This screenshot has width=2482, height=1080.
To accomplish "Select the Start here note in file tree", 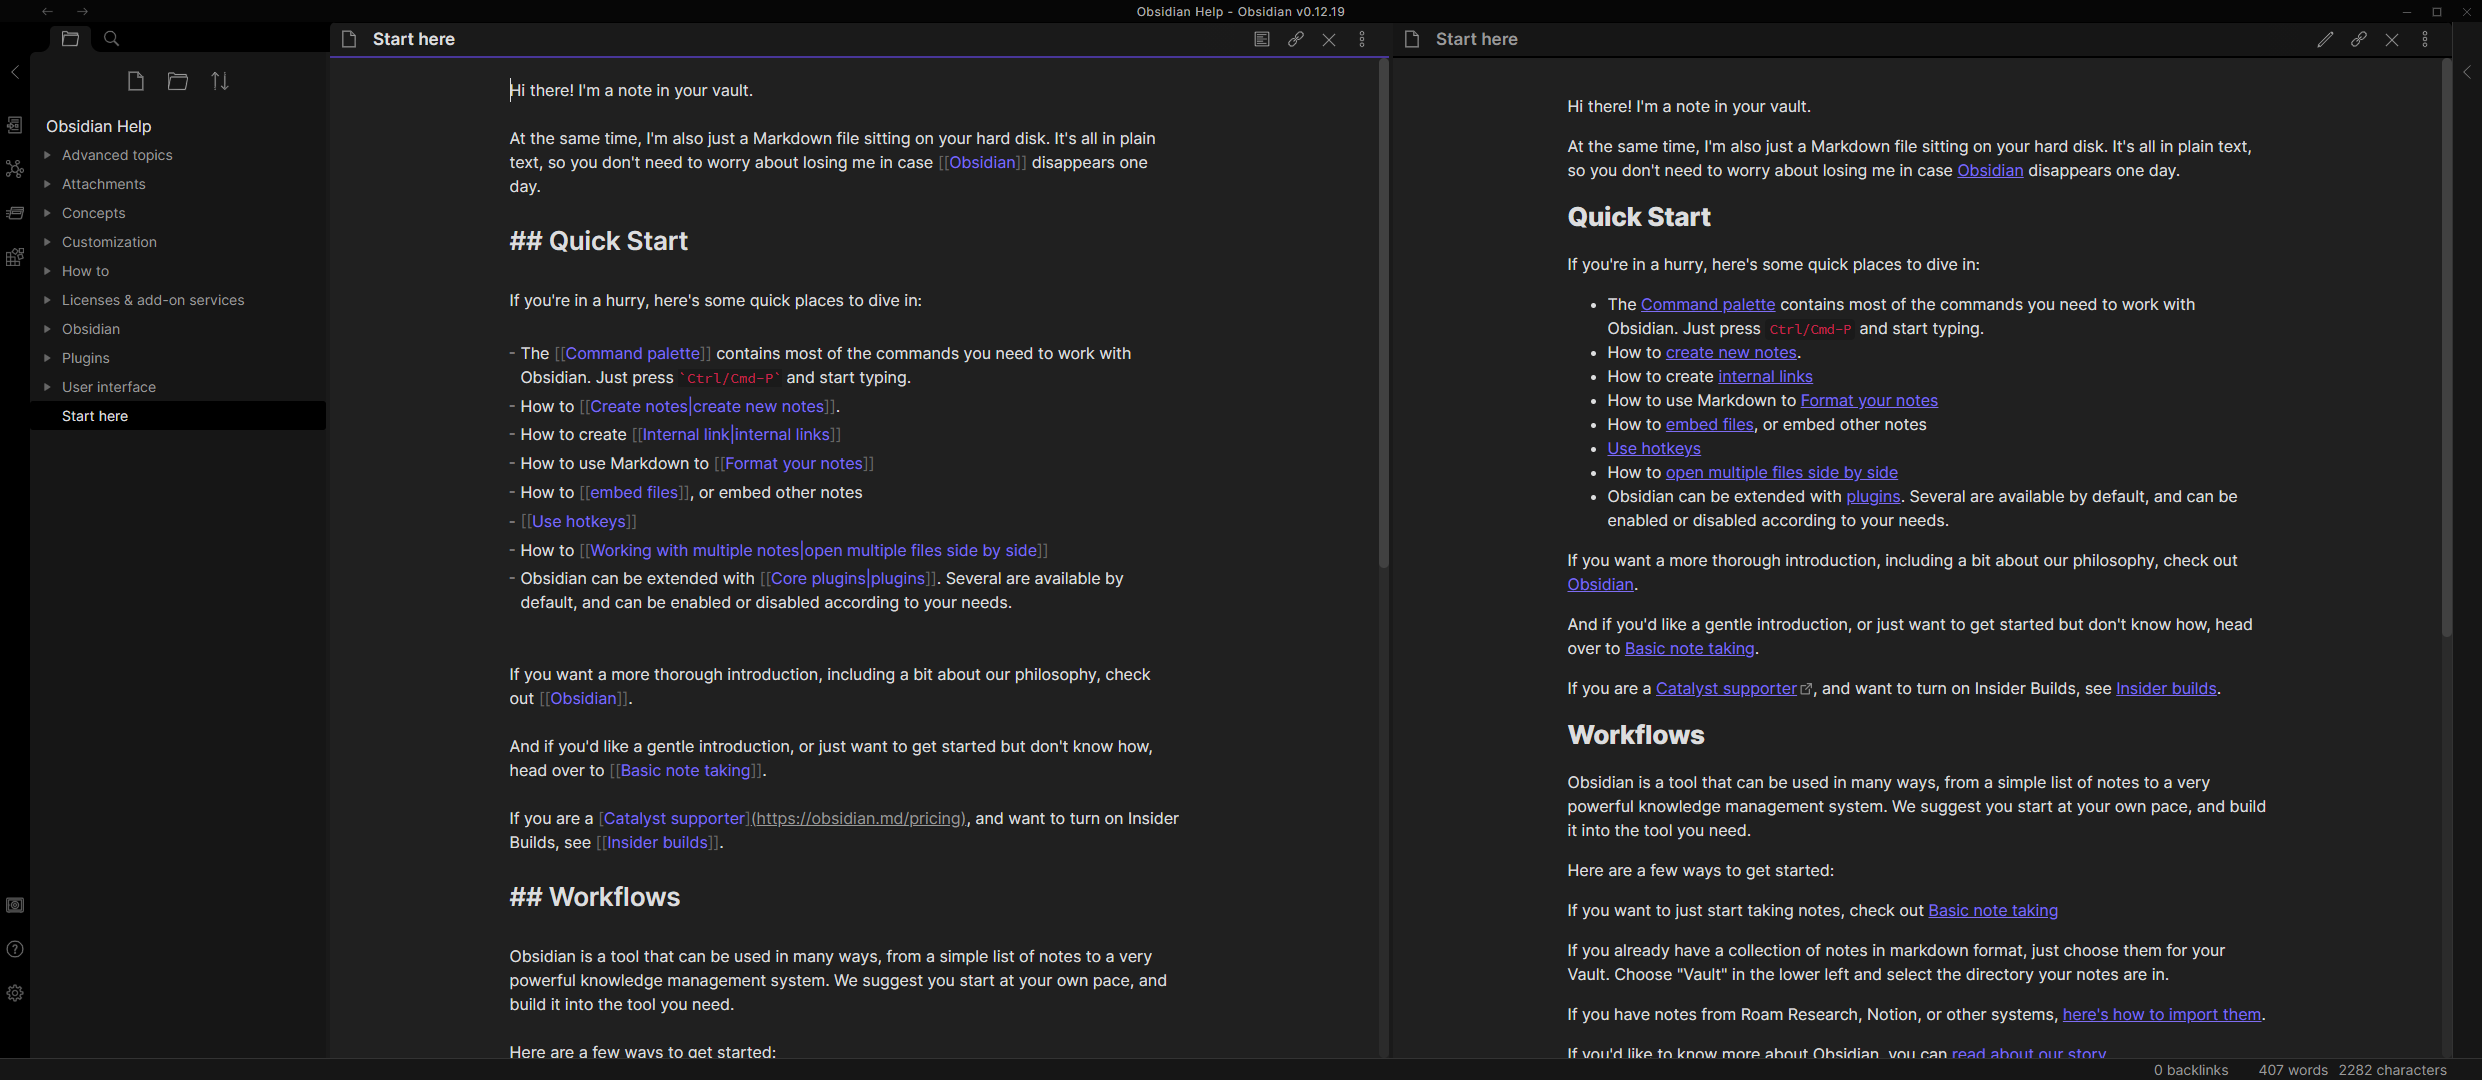I will click(x=178, y=416).
